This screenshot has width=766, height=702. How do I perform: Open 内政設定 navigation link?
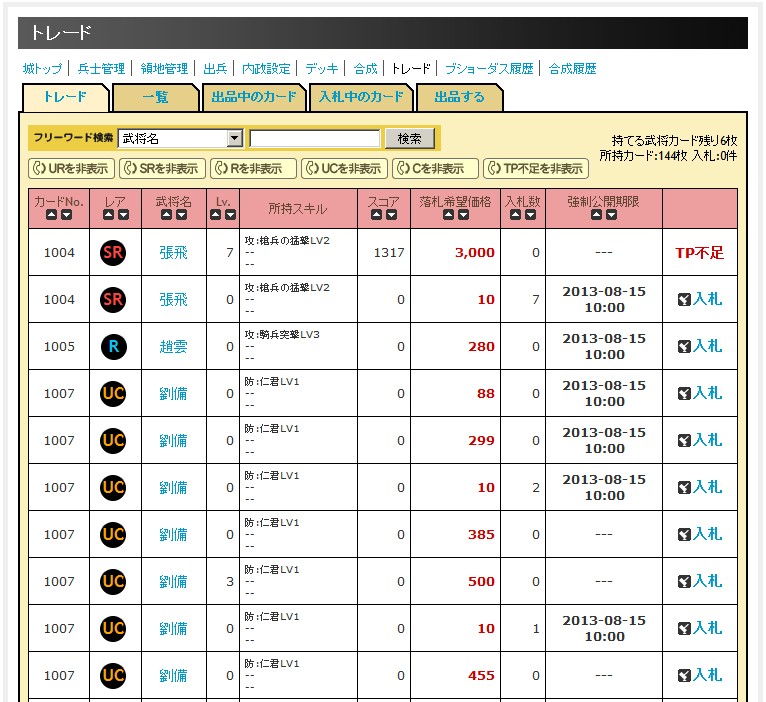(266, 68)
